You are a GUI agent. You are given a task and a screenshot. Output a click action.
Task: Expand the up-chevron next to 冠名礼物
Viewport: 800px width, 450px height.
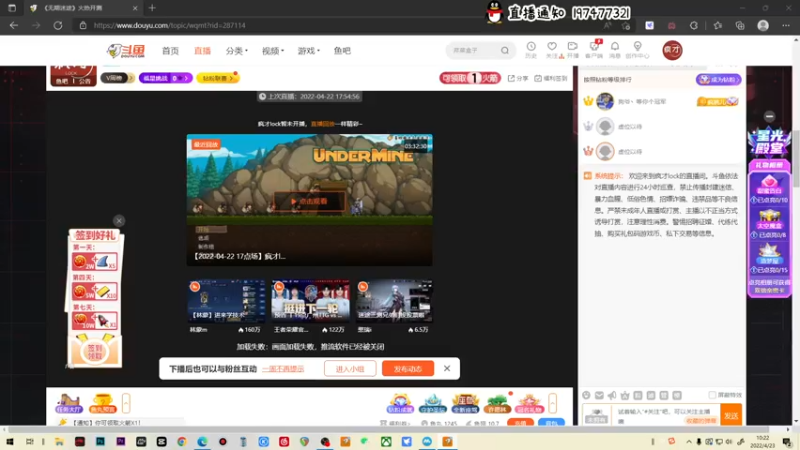coord(552,403)
